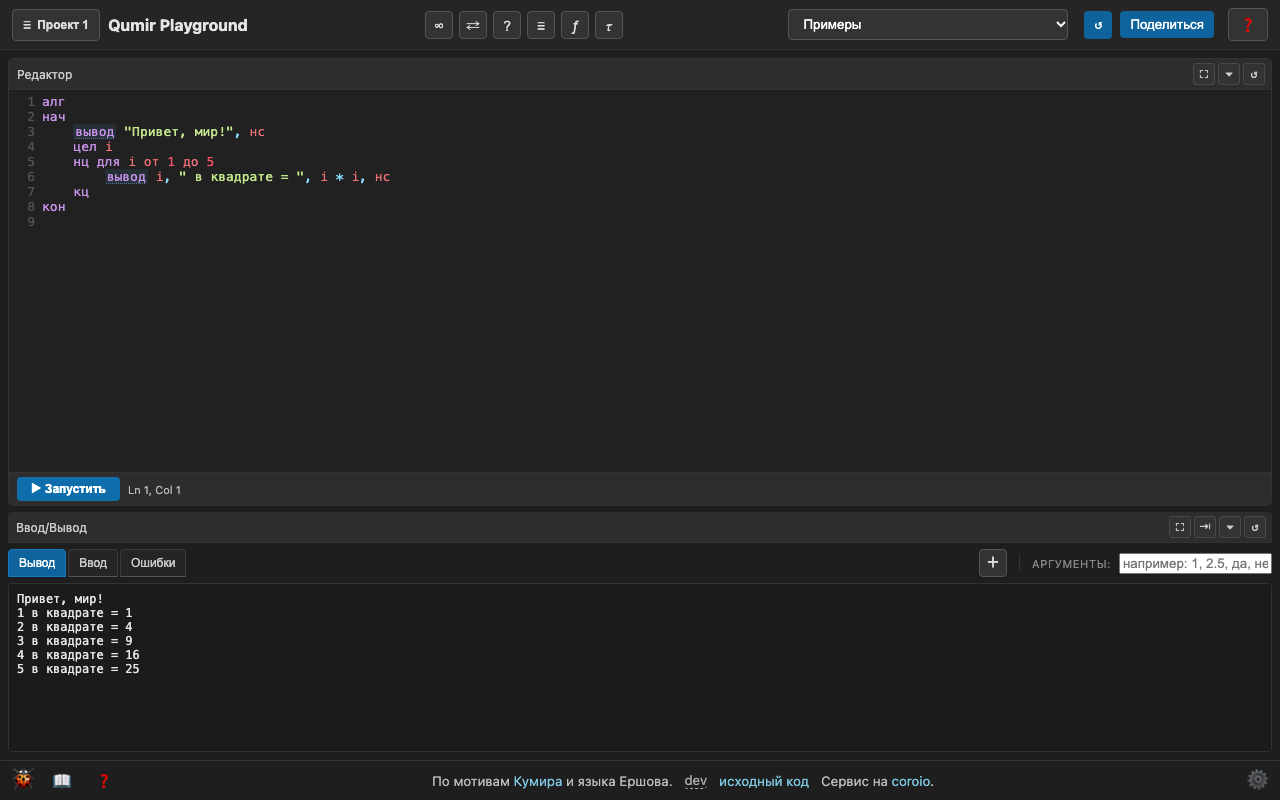Click the blue reset button beside Примеры

coord(1098,25)
